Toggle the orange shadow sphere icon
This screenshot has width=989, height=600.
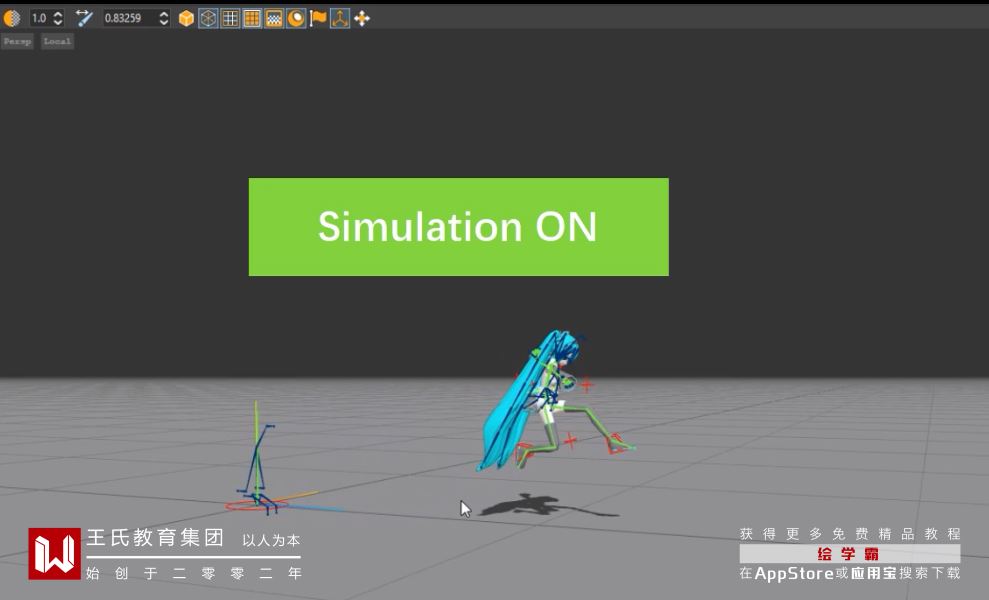296,18
